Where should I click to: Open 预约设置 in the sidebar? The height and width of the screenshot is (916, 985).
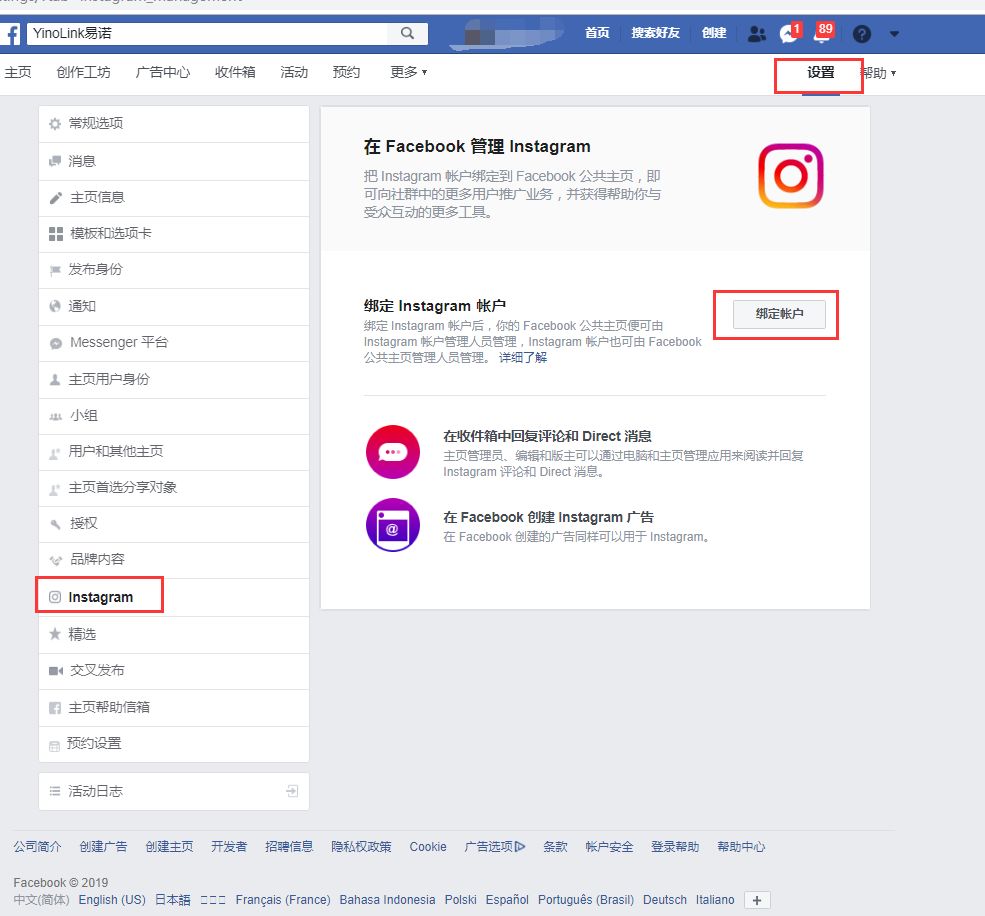174,744
